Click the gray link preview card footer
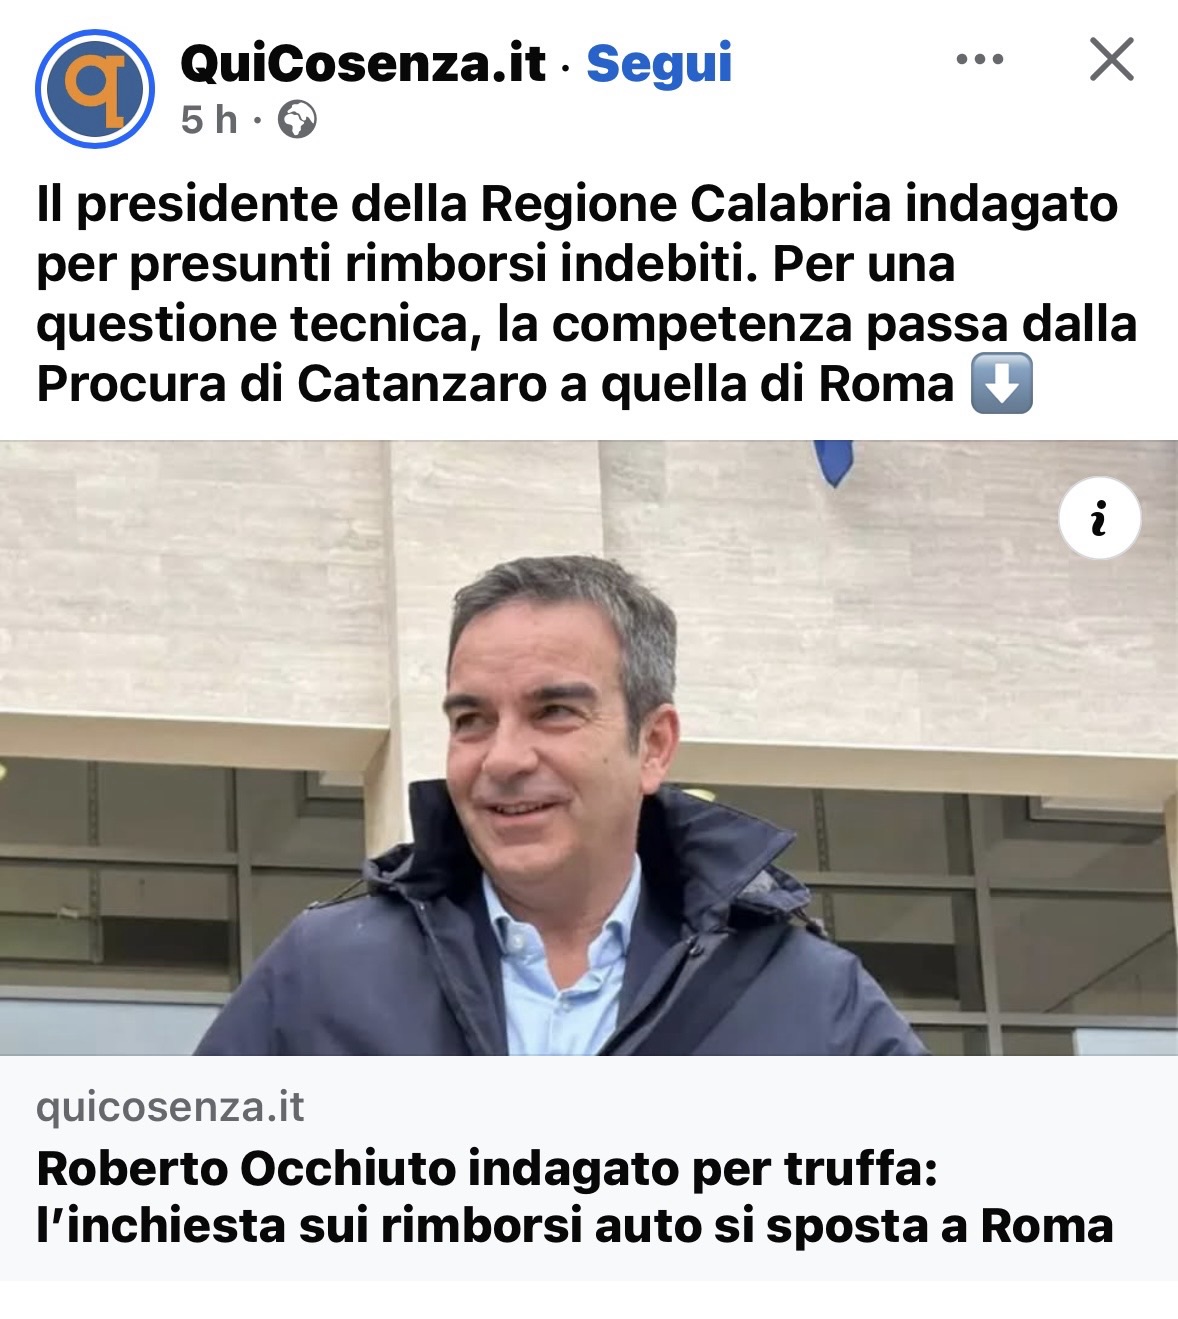Viewport: 1178px width, 1319px height. pos(589,1168)
